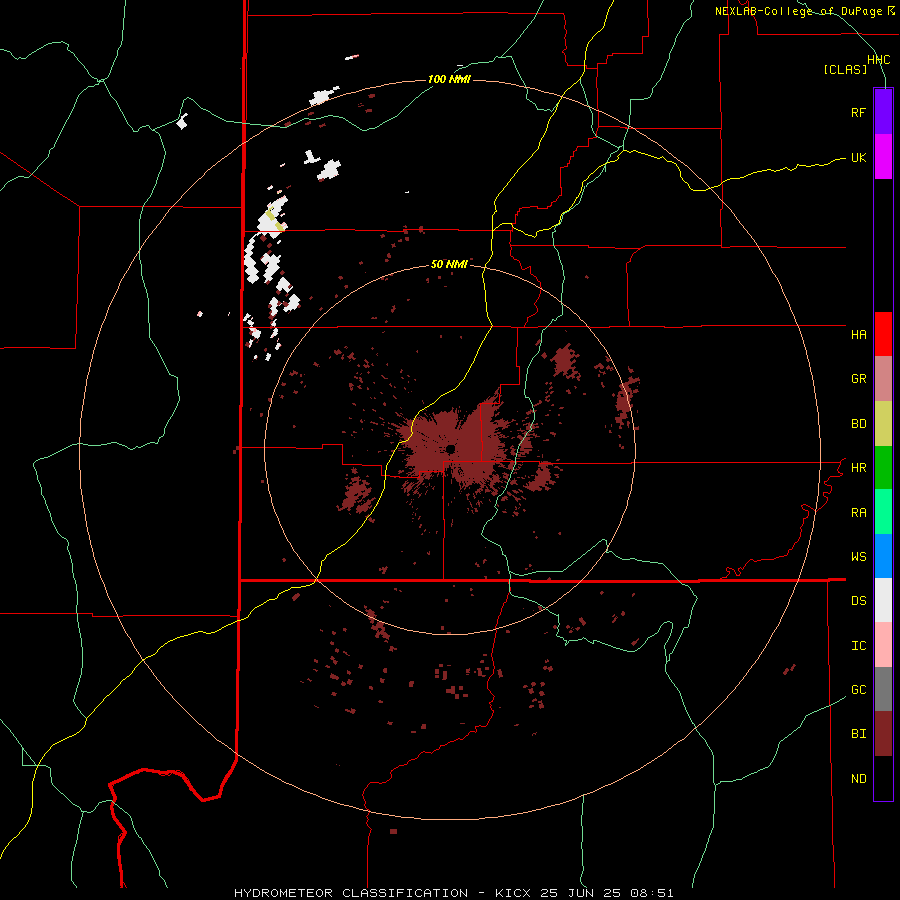Click the 50 NMI range ring label
This screenshot has height=900, width=900.
(449, 264)
